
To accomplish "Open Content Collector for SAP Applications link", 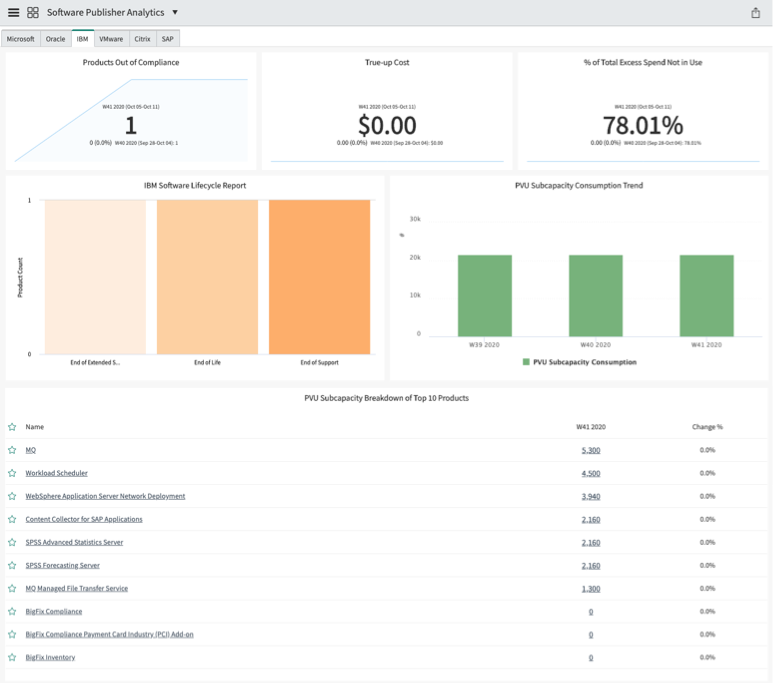I will pos(84,519).
